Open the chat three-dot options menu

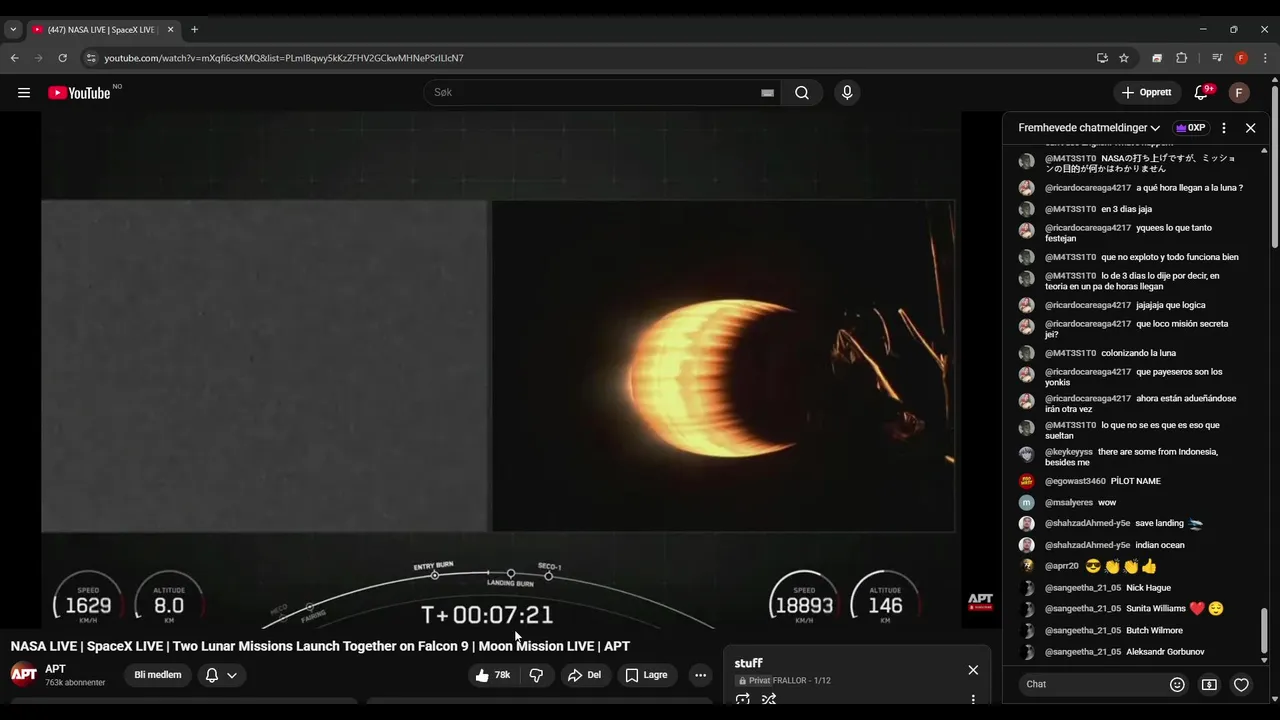(1224, 128)
